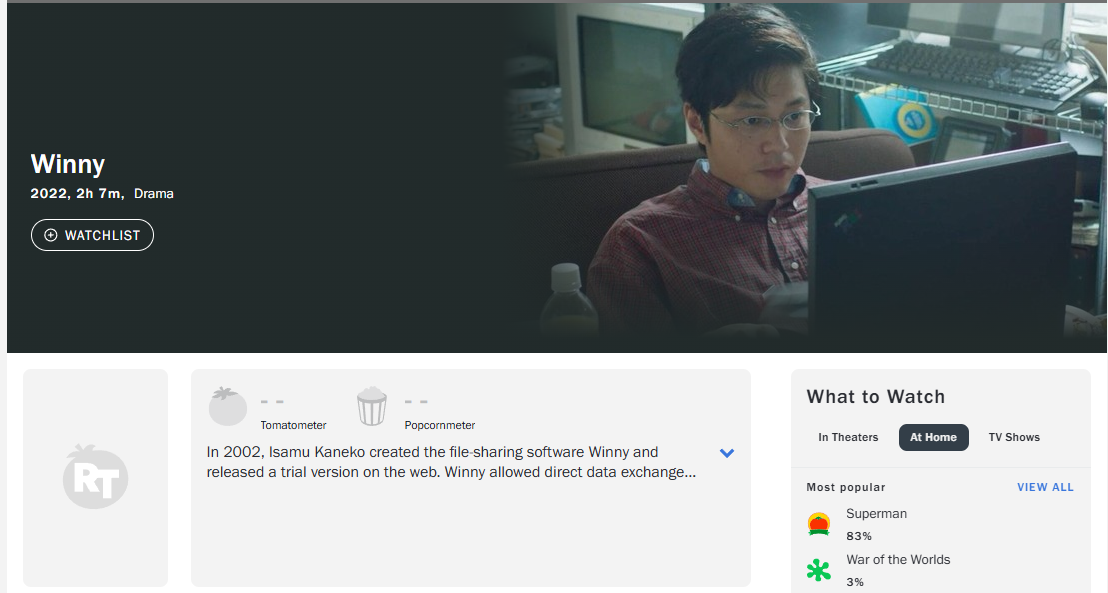1108x593 pixels.
Task: Click the Winny hero image
Action: (x=806, y=177)
